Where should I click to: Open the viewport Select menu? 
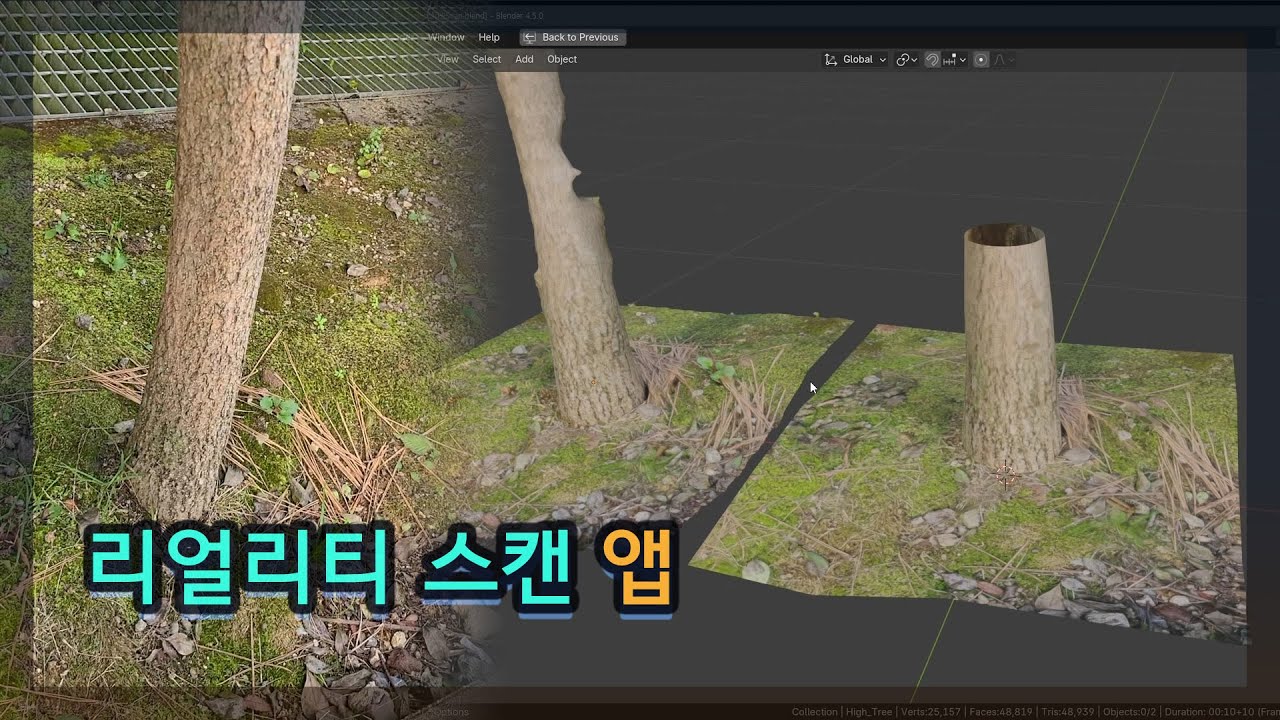click(x=487, y=59)
